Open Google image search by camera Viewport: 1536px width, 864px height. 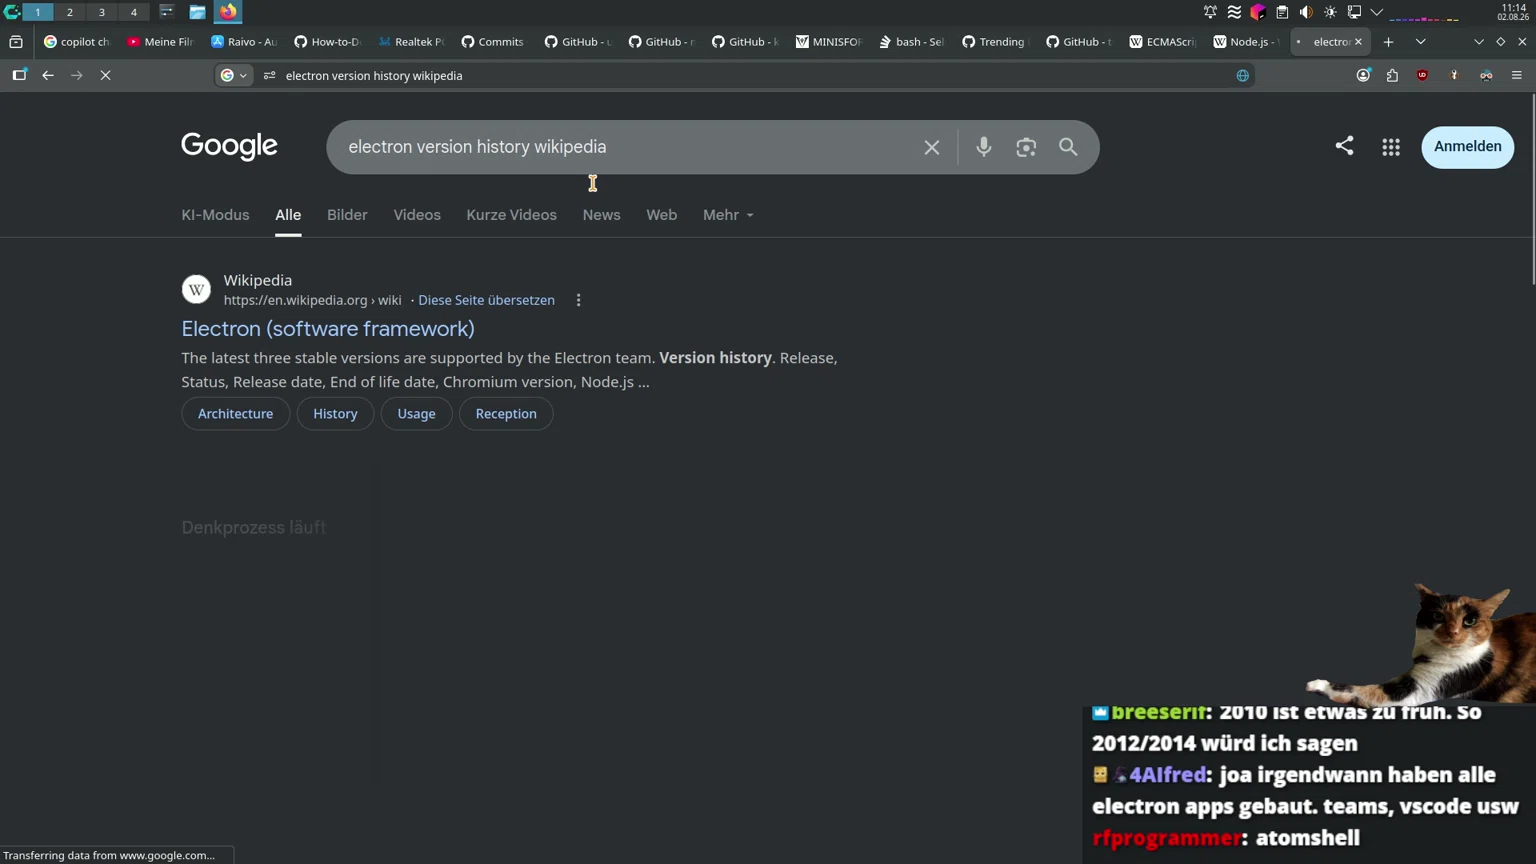coord(1026,147)
